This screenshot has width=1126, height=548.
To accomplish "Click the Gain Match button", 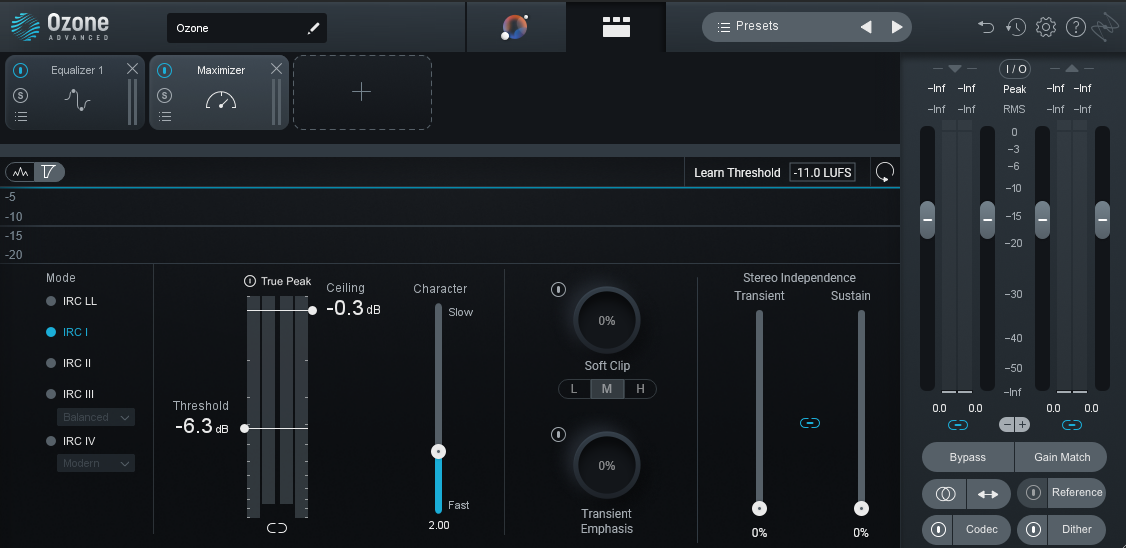I will 1061,457.
